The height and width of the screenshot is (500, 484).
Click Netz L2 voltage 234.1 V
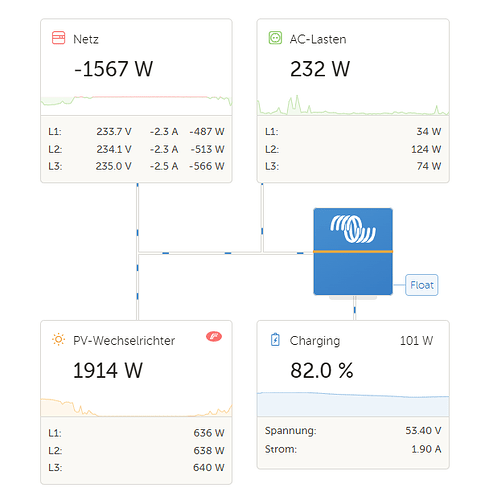click(x=114, y=149)
